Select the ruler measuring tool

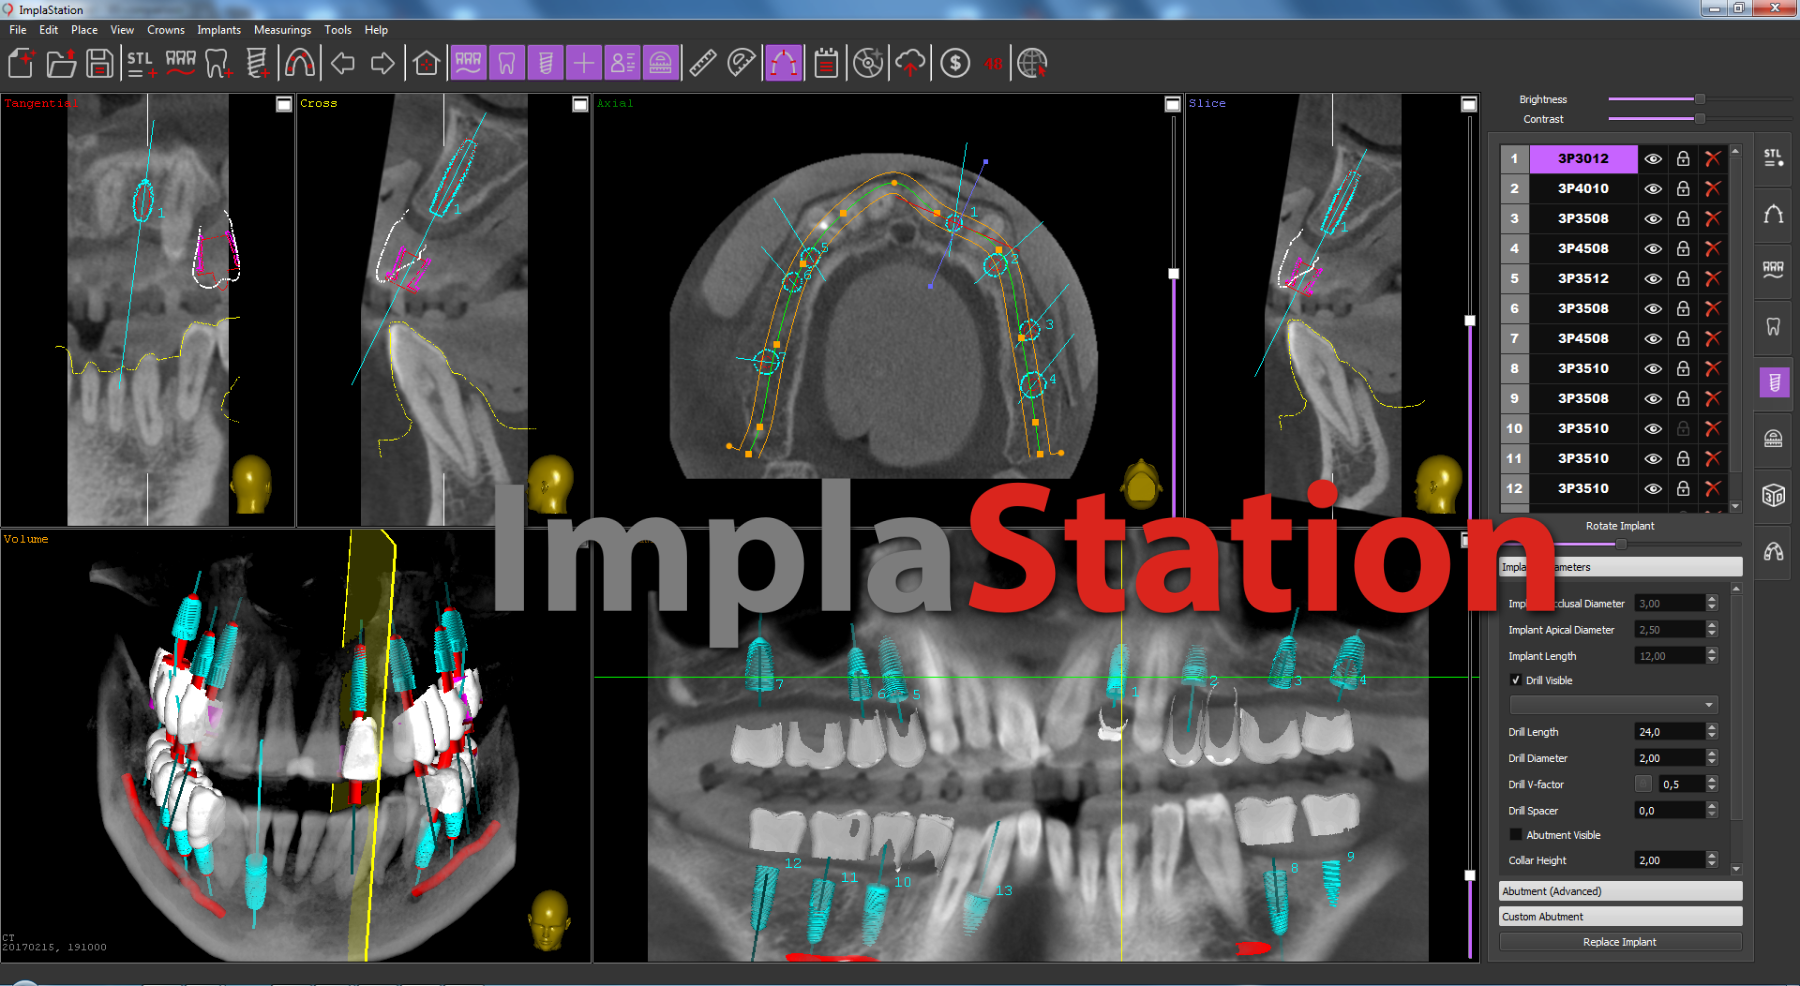(703, 63)
